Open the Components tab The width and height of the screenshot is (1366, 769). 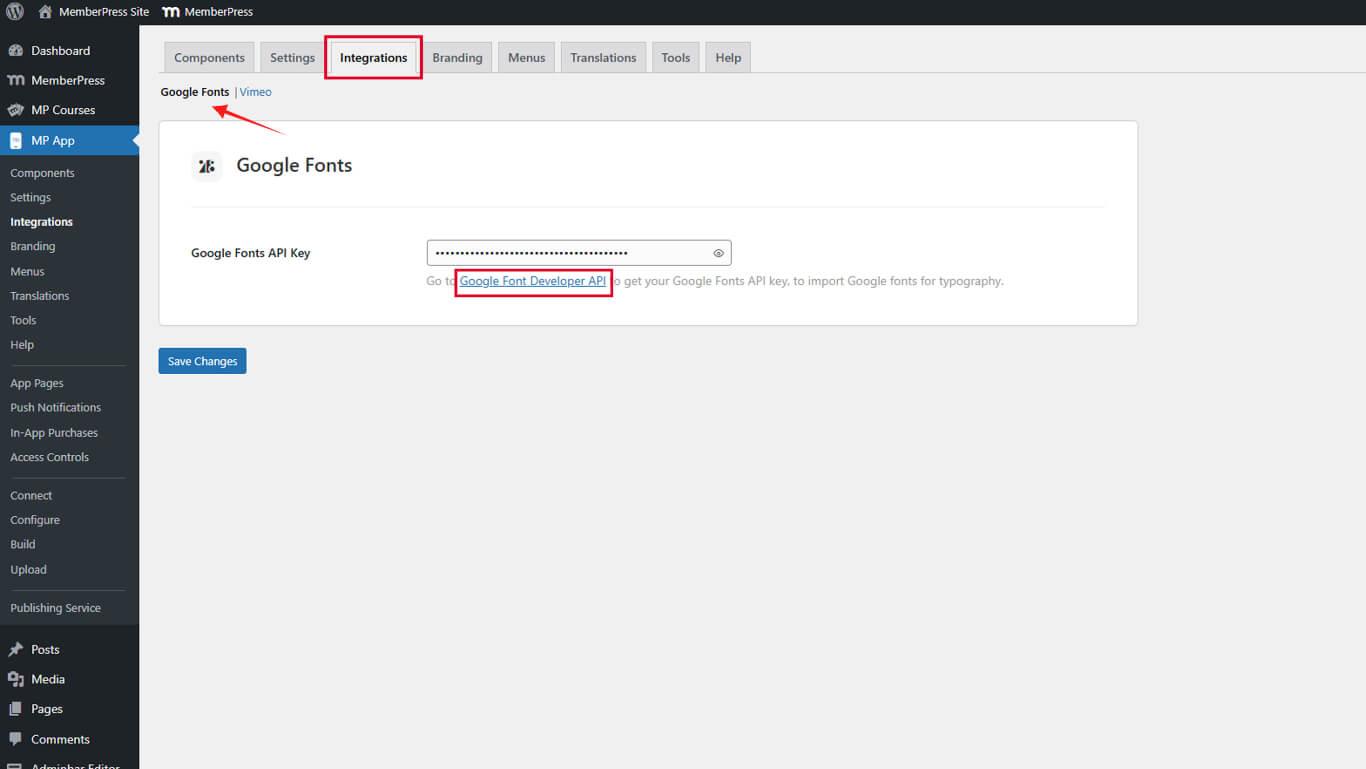(x=209, y=58)
